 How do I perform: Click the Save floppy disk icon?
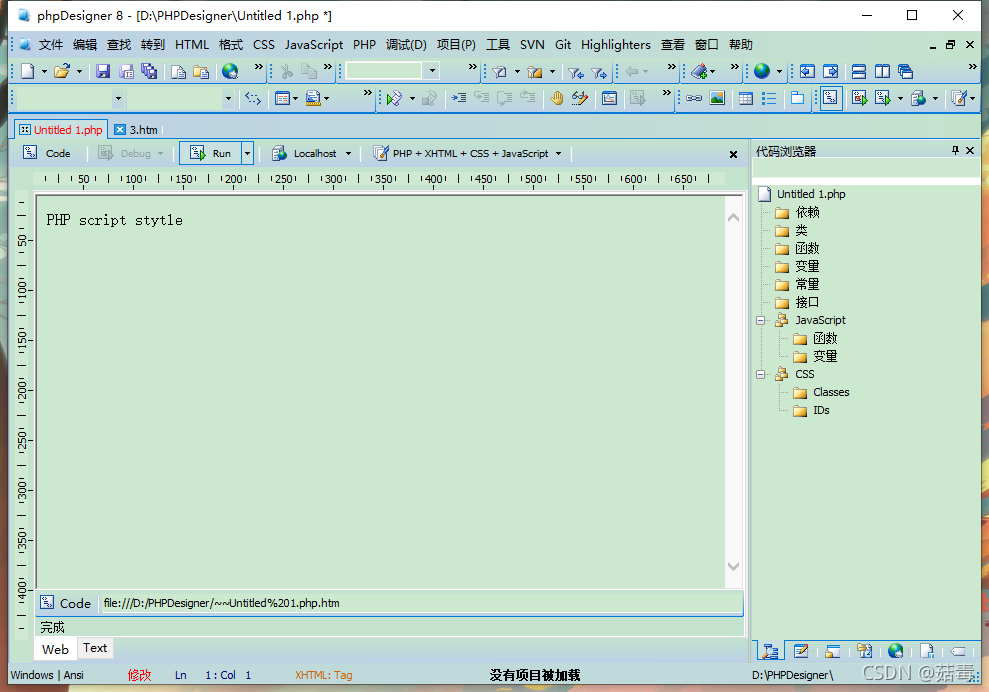click(103, 71)
